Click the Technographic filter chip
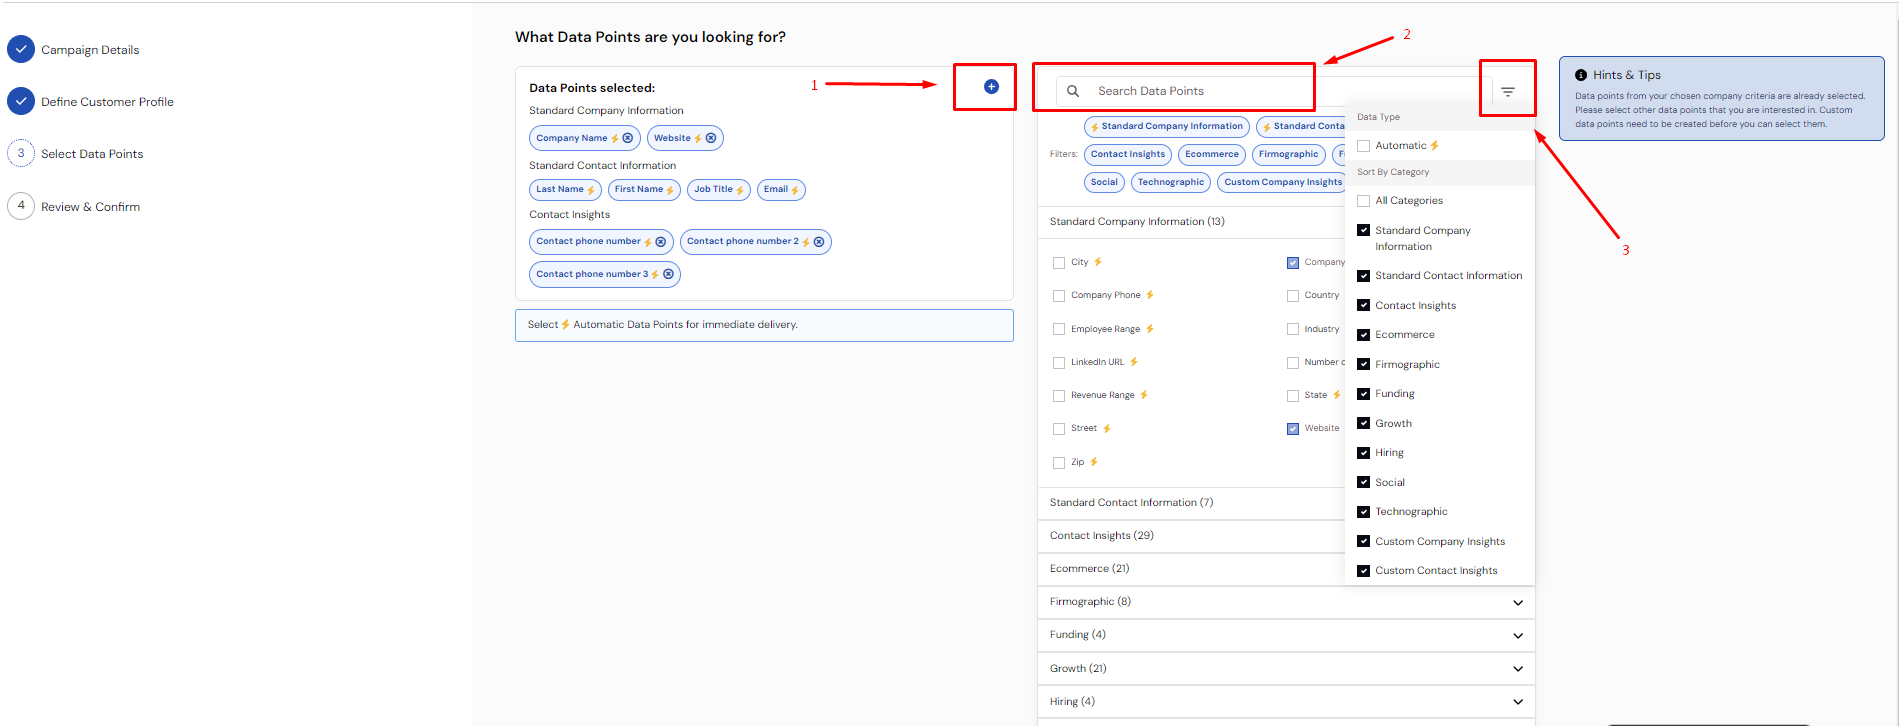Screen dimensions: 1899x726 [1170, 182]
